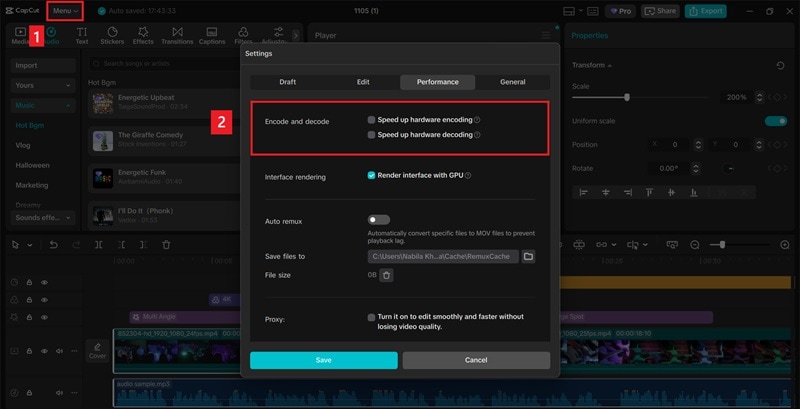Click the timeline zoom in magnifier
Screen dimensions: 800x409
[x=785, y=245]
